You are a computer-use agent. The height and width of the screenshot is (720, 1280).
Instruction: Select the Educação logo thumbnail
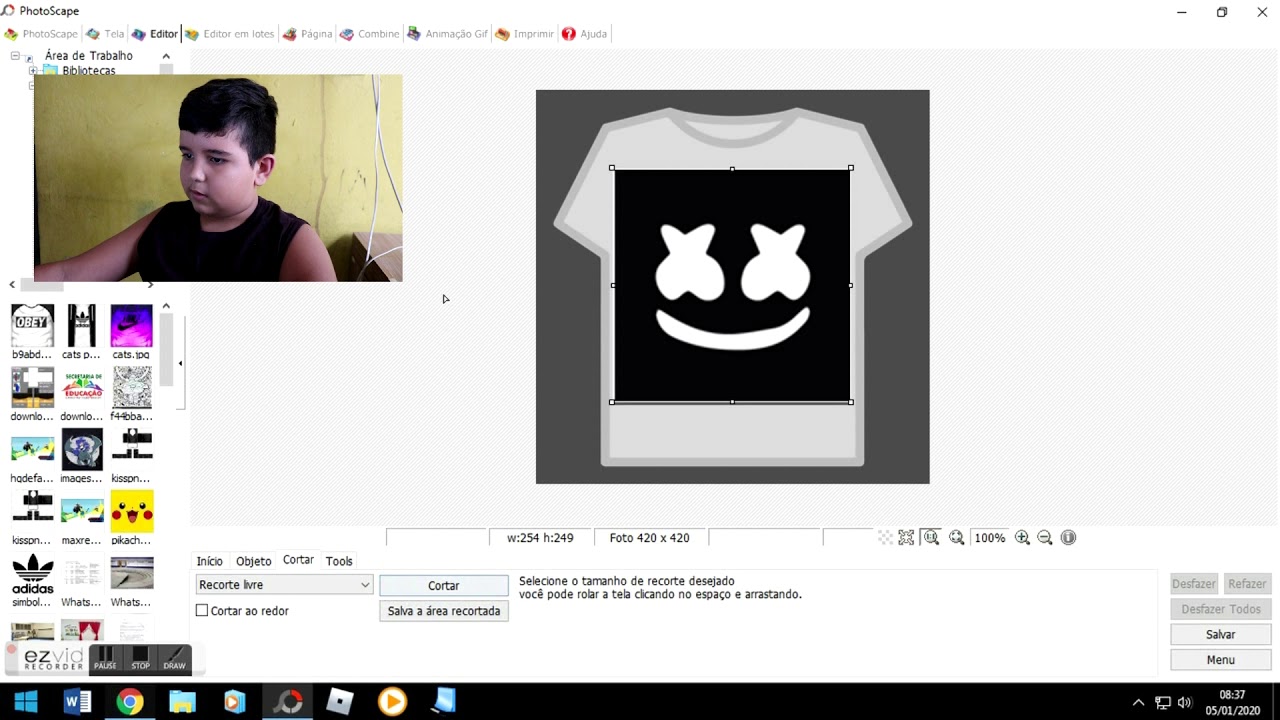pos(82,393)
